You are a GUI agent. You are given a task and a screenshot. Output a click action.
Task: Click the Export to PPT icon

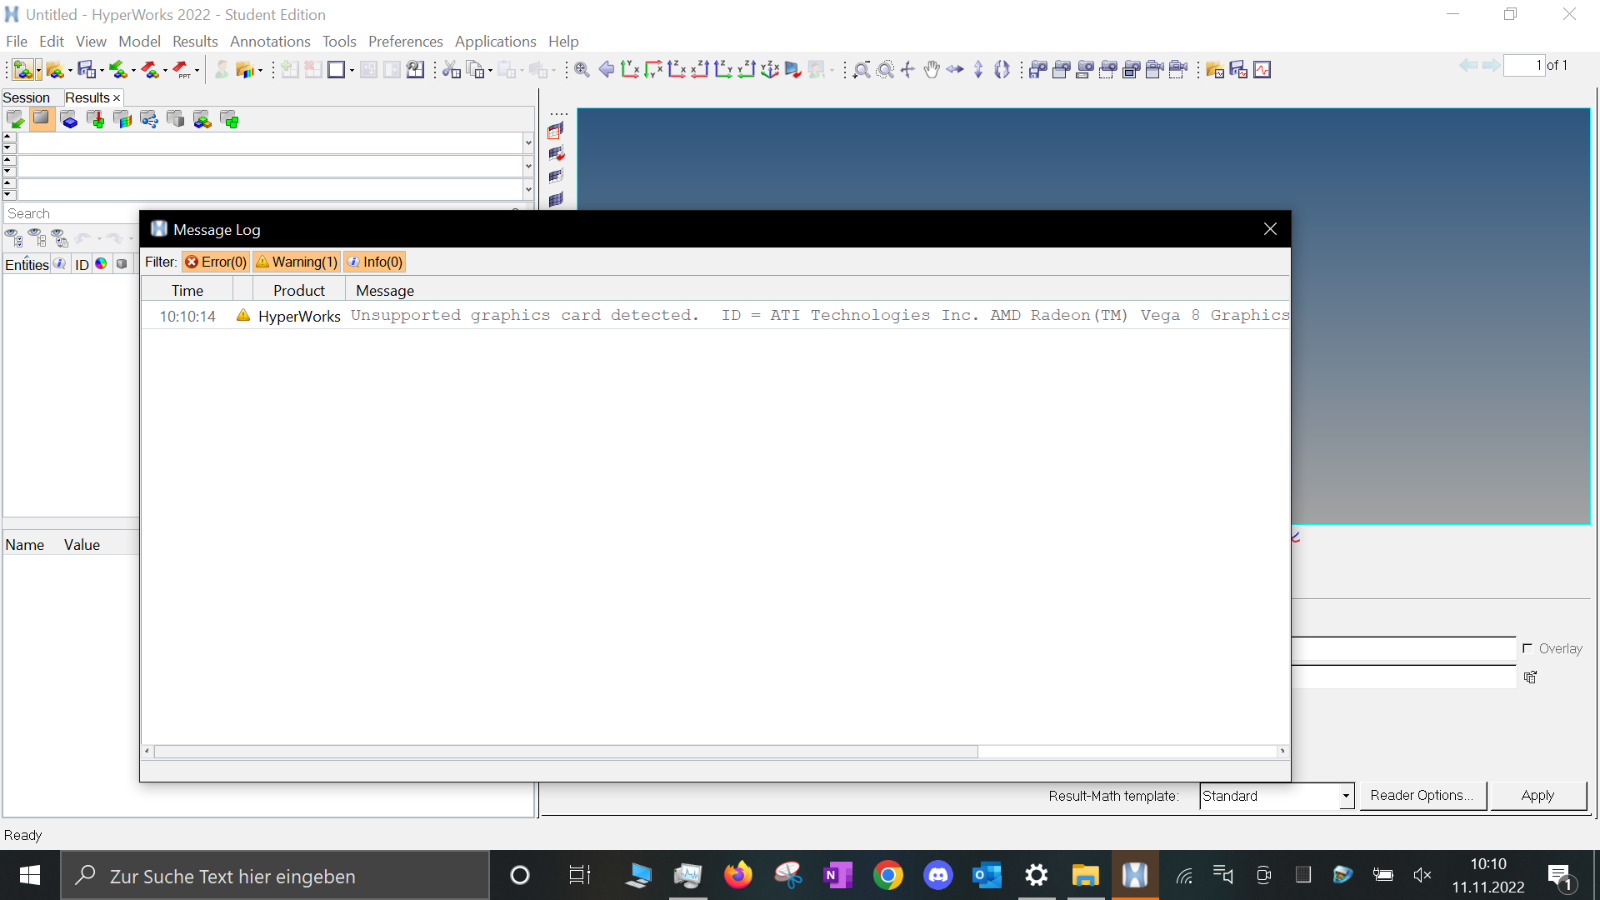[181, 69]
